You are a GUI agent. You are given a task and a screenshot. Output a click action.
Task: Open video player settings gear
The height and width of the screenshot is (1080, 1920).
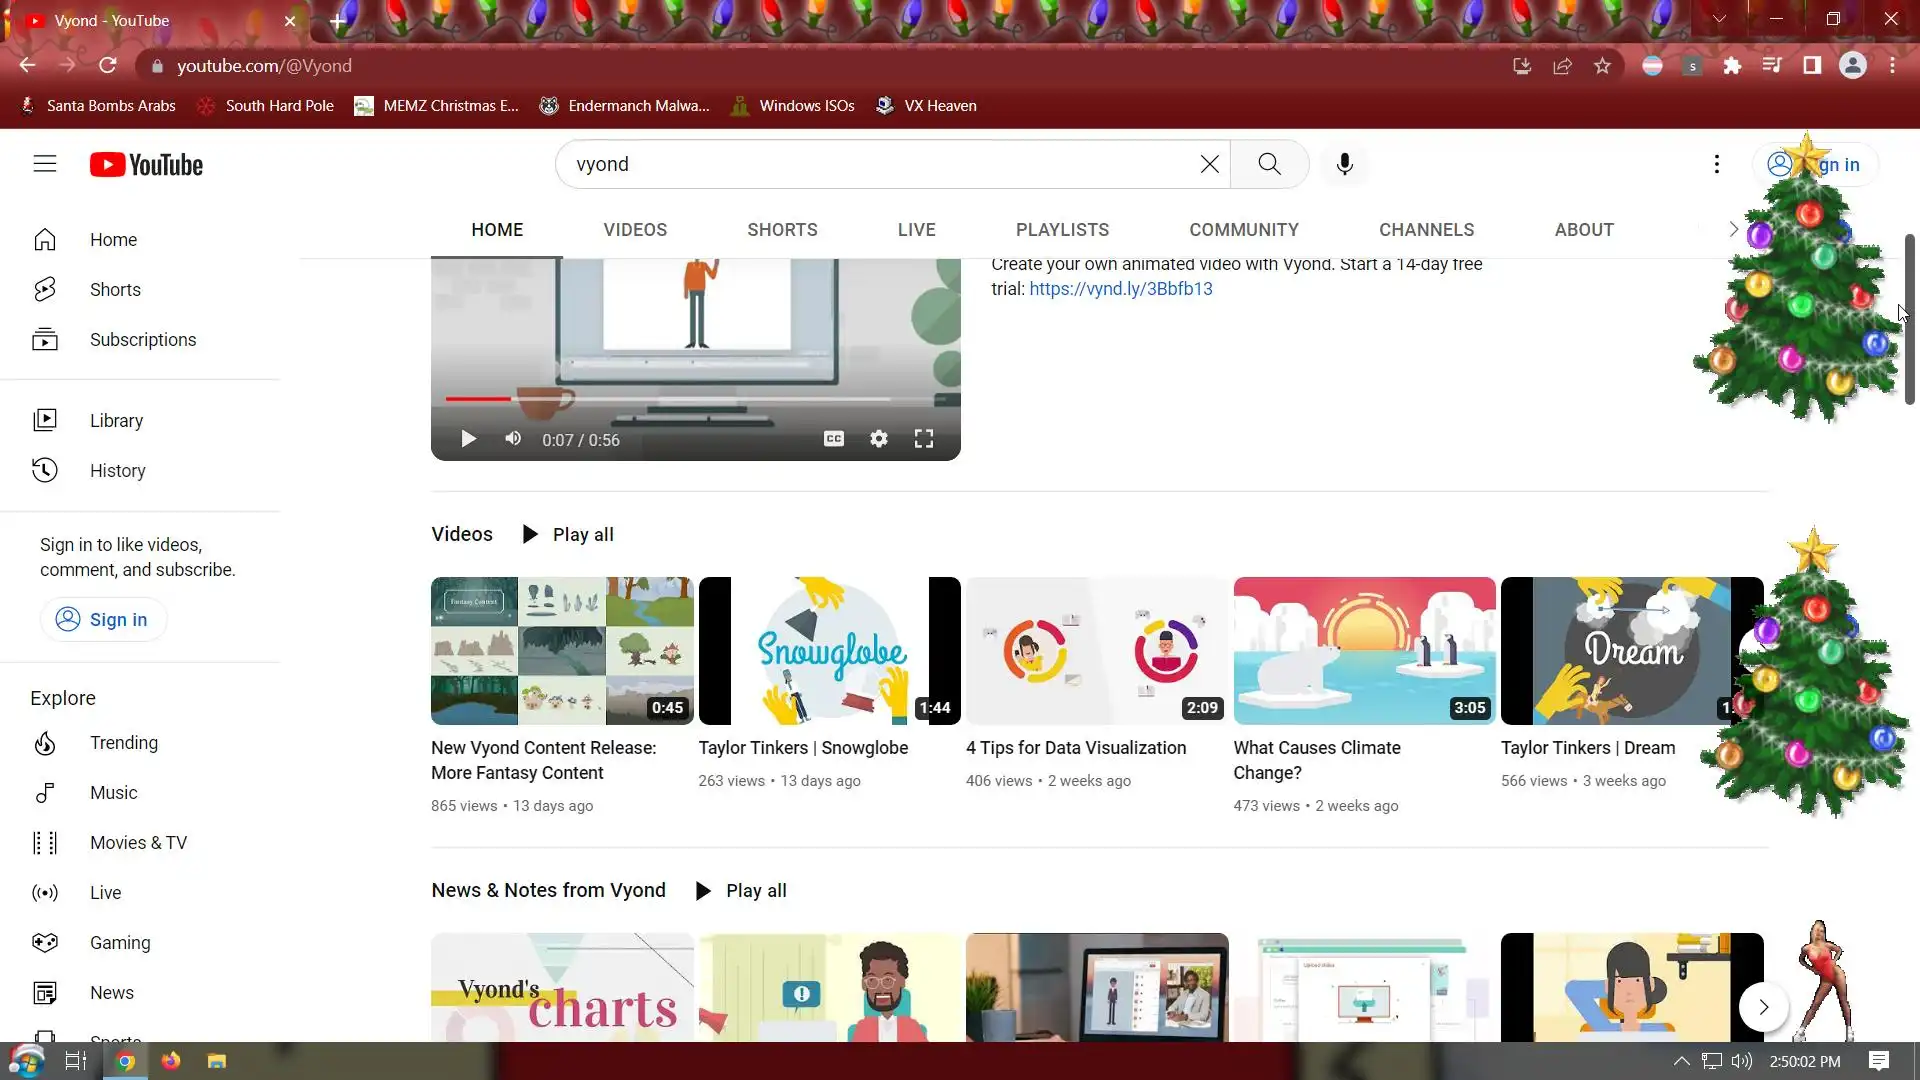[878, 439]
